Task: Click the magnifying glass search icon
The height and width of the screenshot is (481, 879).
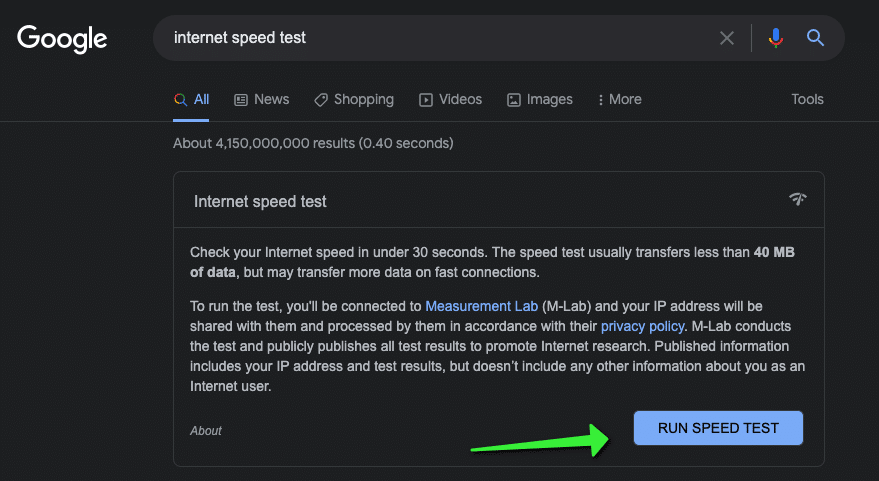Action: tap(815, 38)
